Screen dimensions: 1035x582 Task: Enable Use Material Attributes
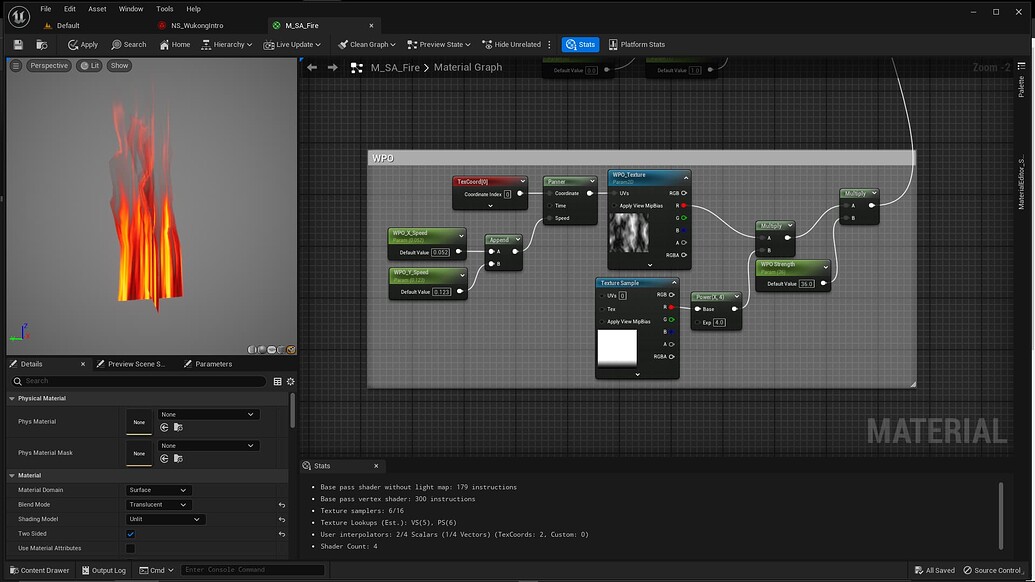tap(131, 548)
